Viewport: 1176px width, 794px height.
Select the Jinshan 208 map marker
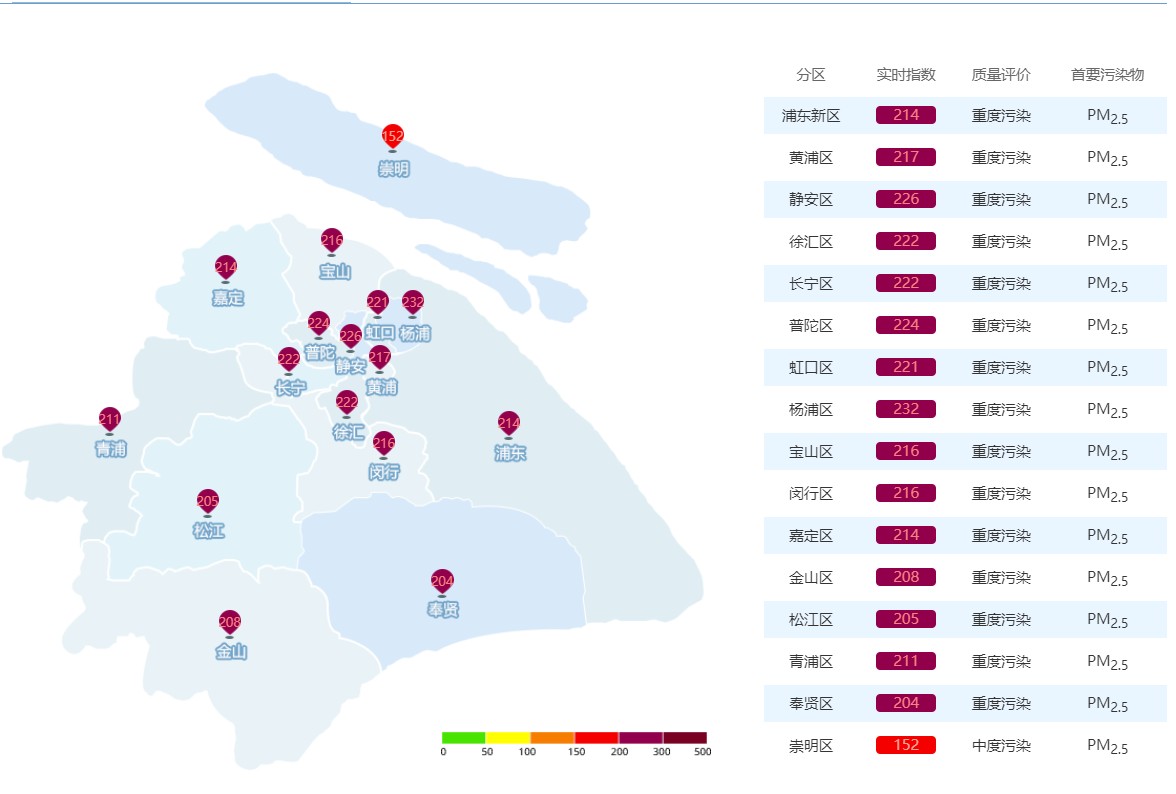(x=230, y=622)
